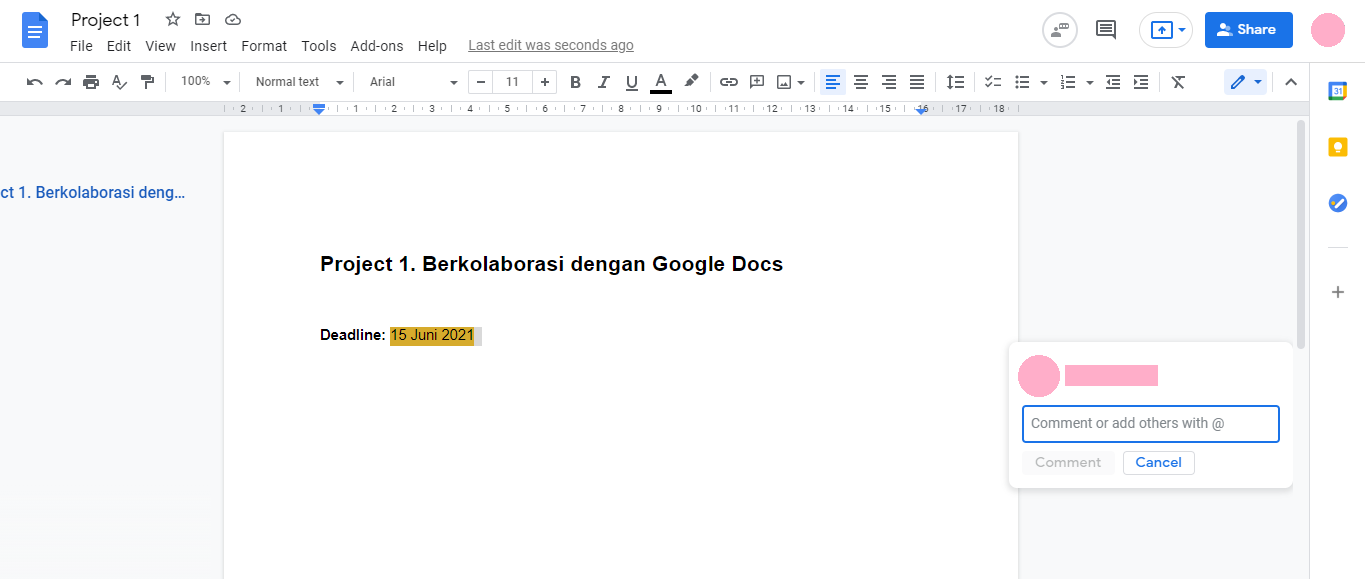Image resolution: width=1365 pixels, height=579 pixels.
Task: Select left align
Action: [833, 82]
